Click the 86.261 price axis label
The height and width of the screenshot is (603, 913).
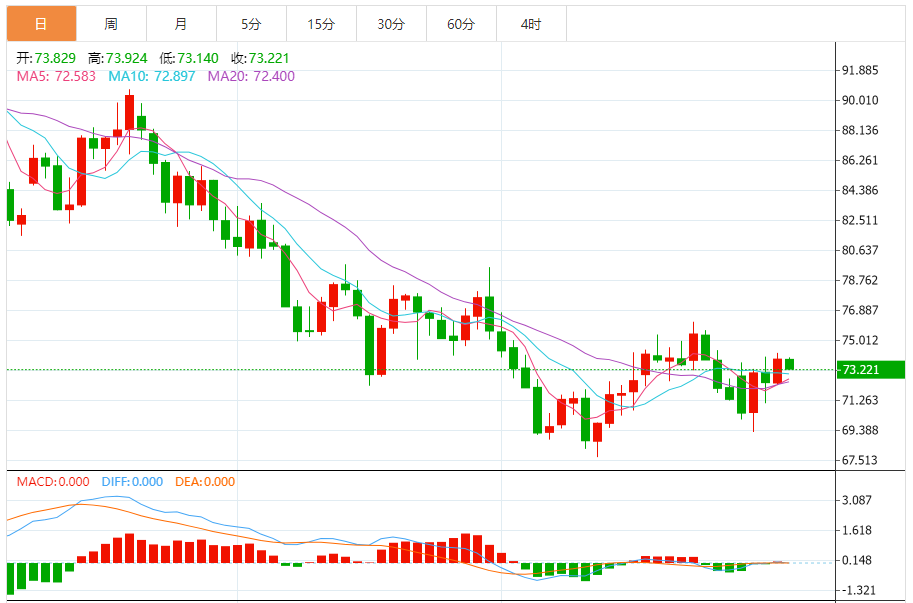pos(860,160)
